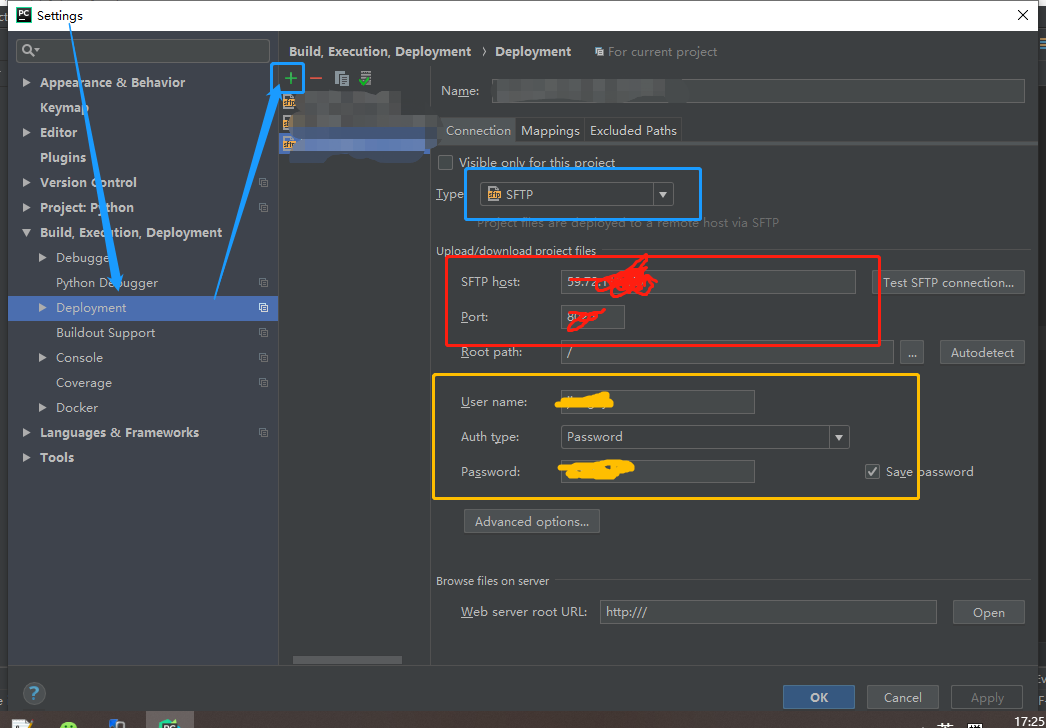The image size is (1046, 728).
Task: Open the help question mark icon
Action: tap(33, 693)
